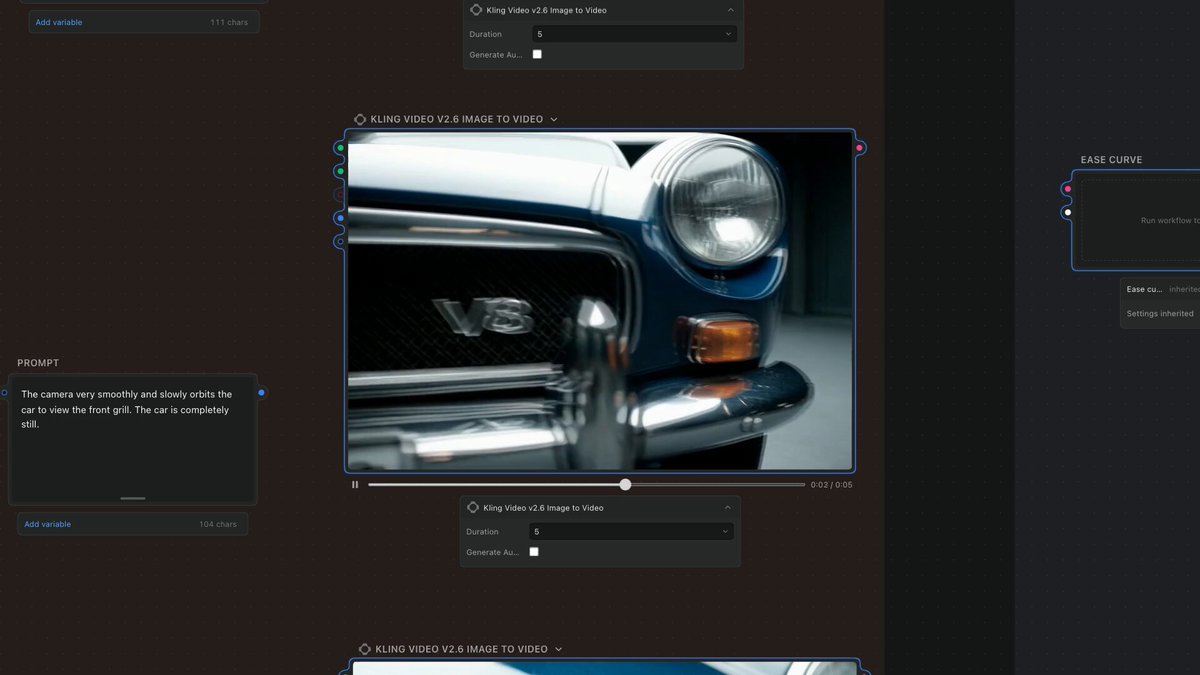Click the white port on the Ease Curve node
The width and height of the screenshot is (1200, 675).
(1068, 212)
